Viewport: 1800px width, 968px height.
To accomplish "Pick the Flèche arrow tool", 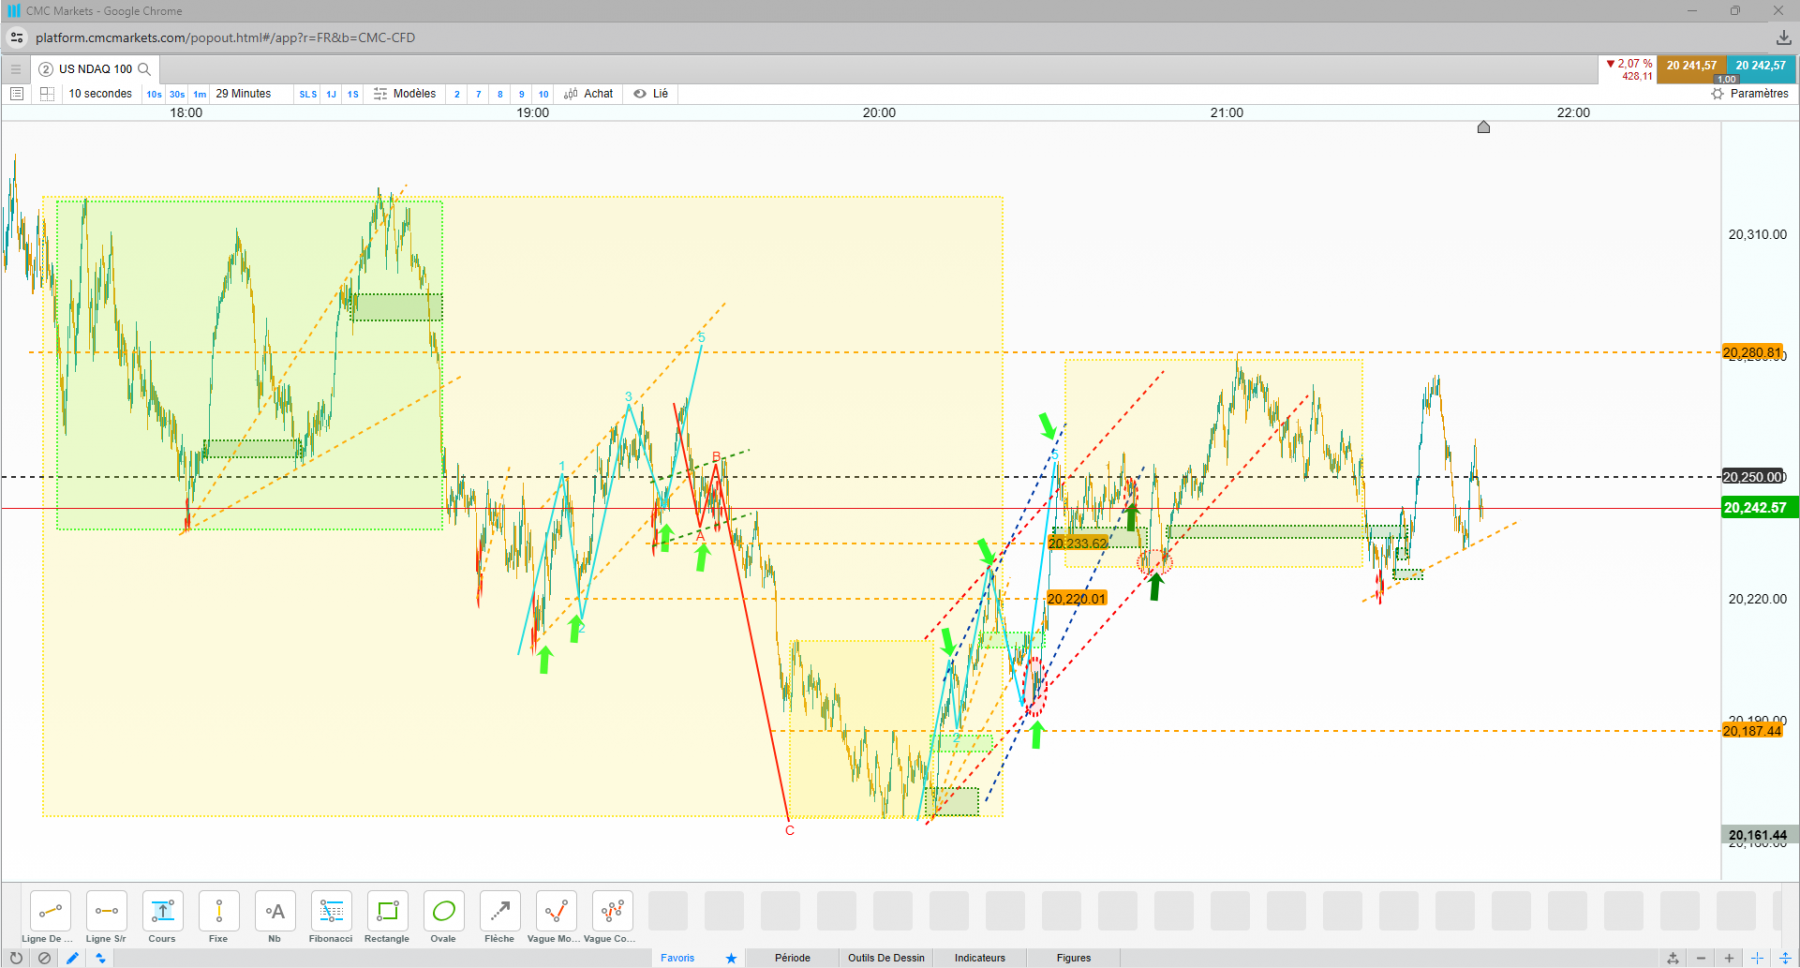I will click(499, 917).
